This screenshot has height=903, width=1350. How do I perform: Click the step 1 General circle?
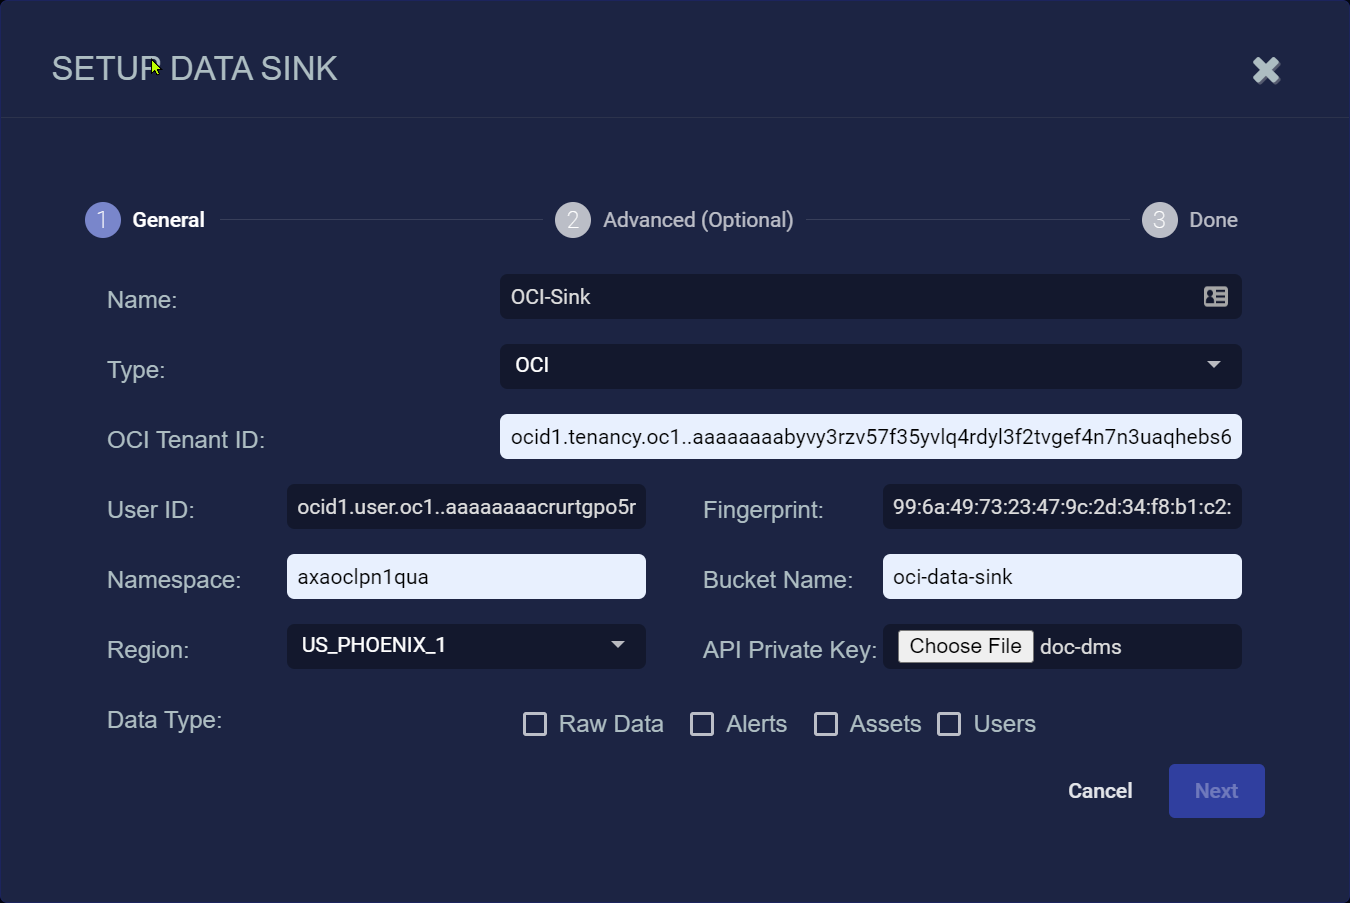coord(102,220)
